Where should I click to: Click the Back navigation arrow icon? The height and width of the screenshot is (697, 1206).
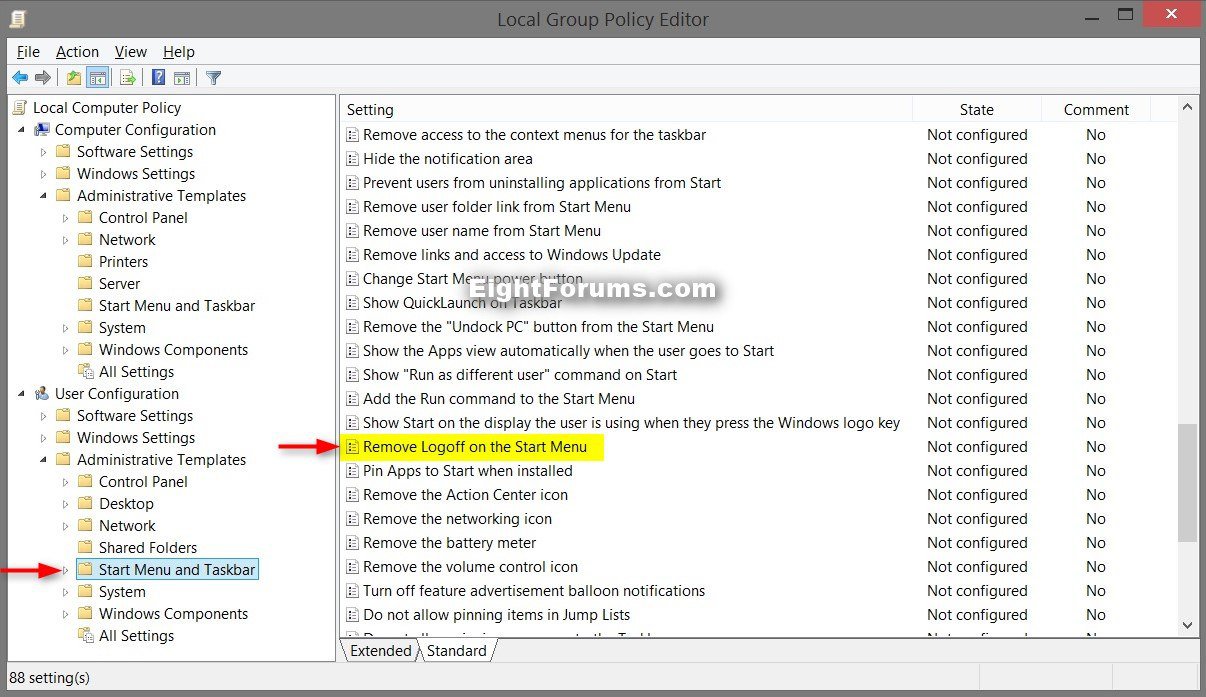point(20,77)
